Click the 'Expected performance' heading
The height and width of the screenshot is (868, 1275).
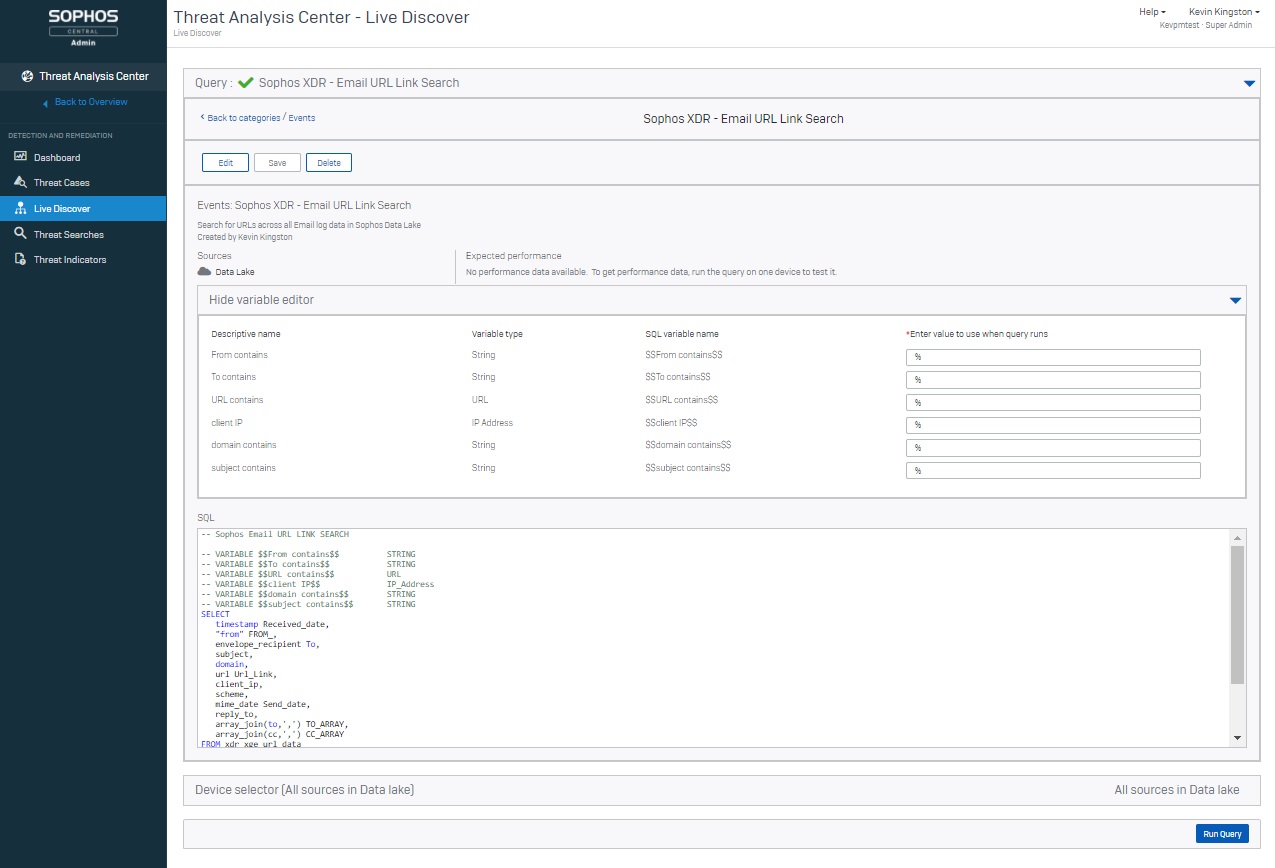[514, 256]
